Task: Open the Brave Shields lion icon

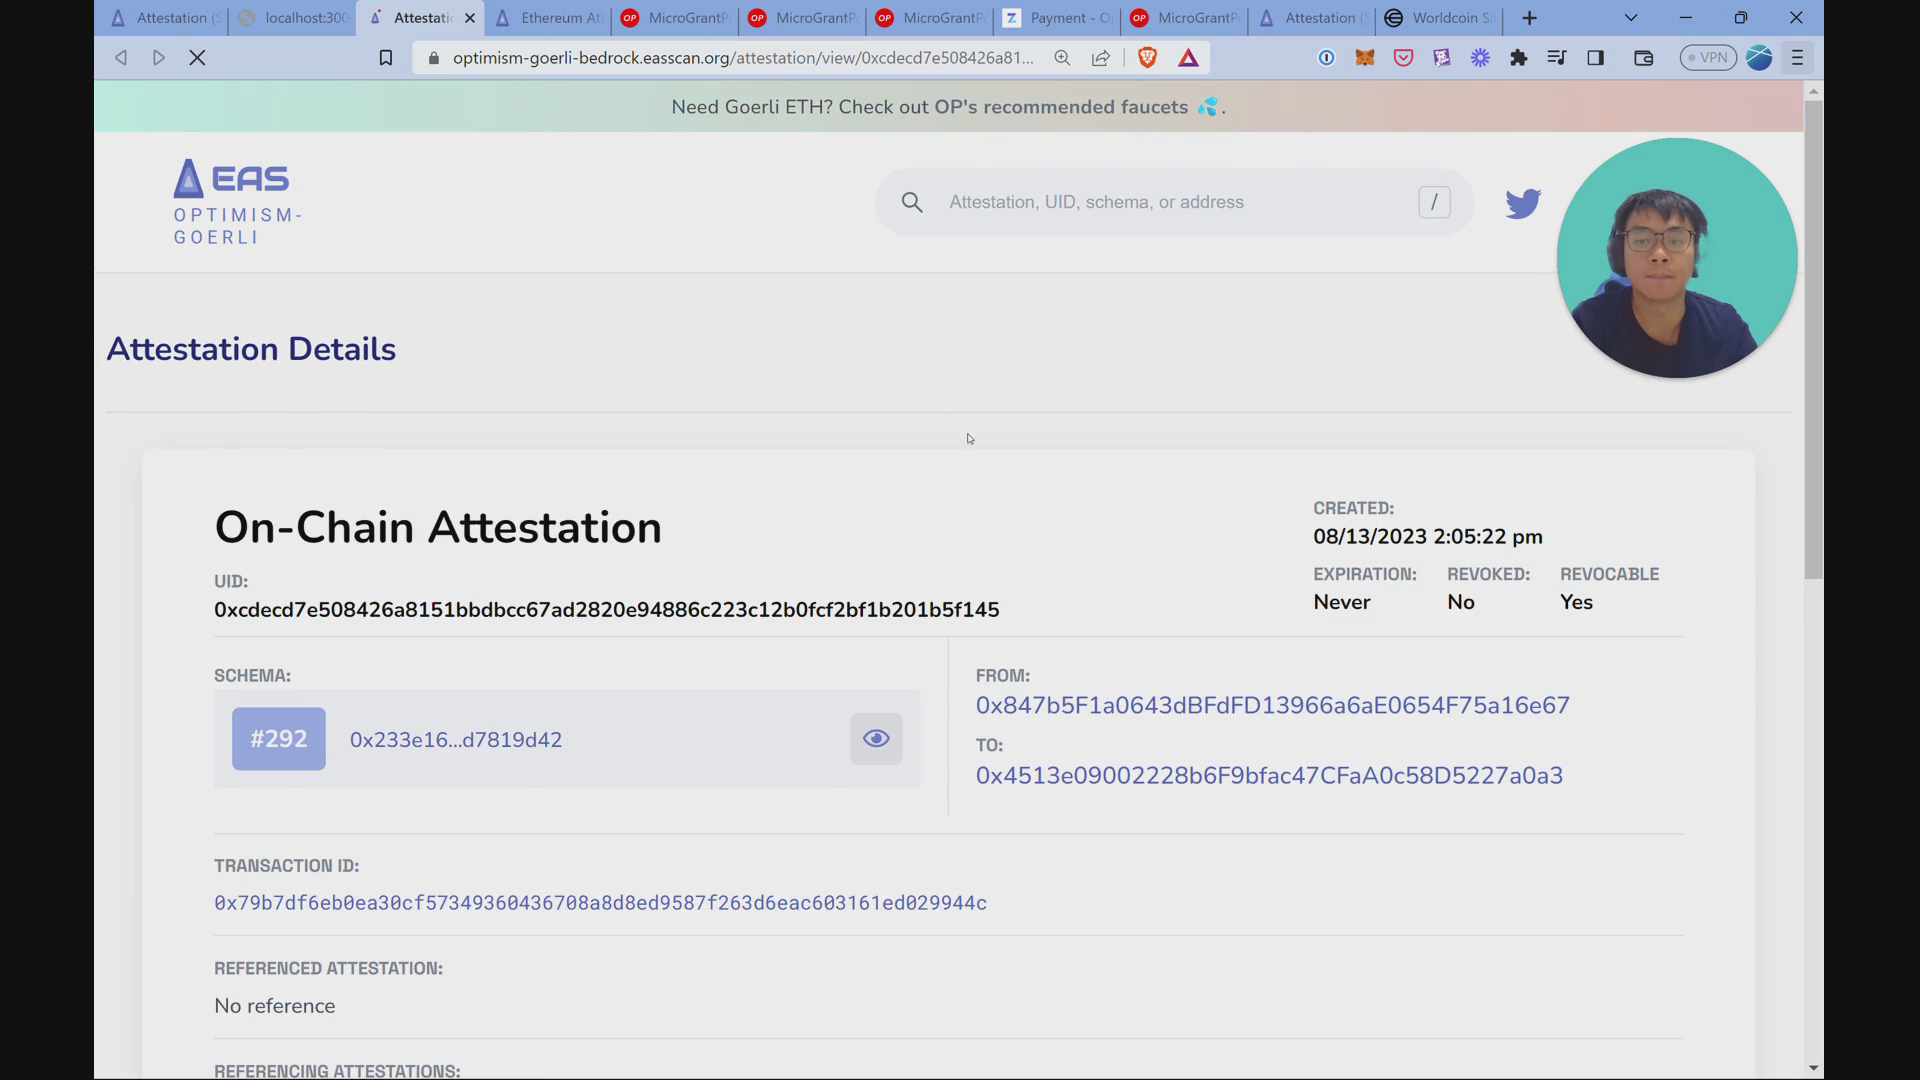Action: point(1148,58)
